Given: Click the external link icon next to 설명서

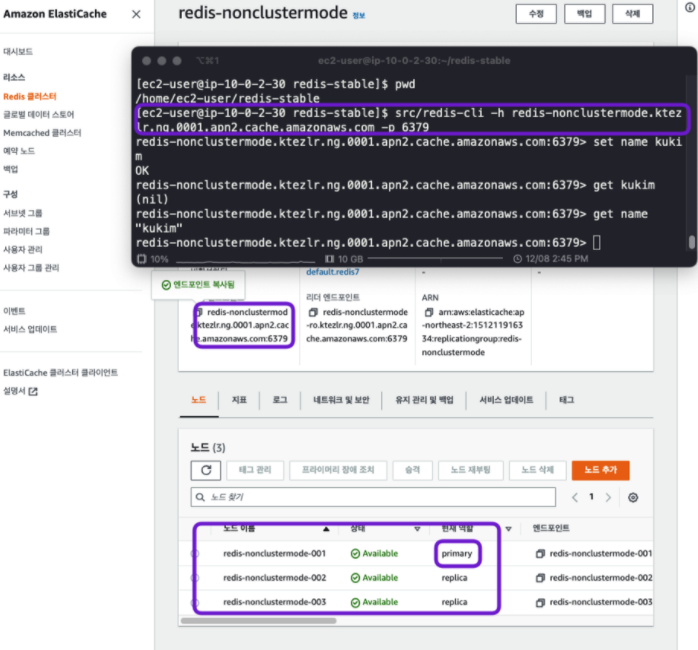Looking at the screenshot, I should (x=33, y=391).
